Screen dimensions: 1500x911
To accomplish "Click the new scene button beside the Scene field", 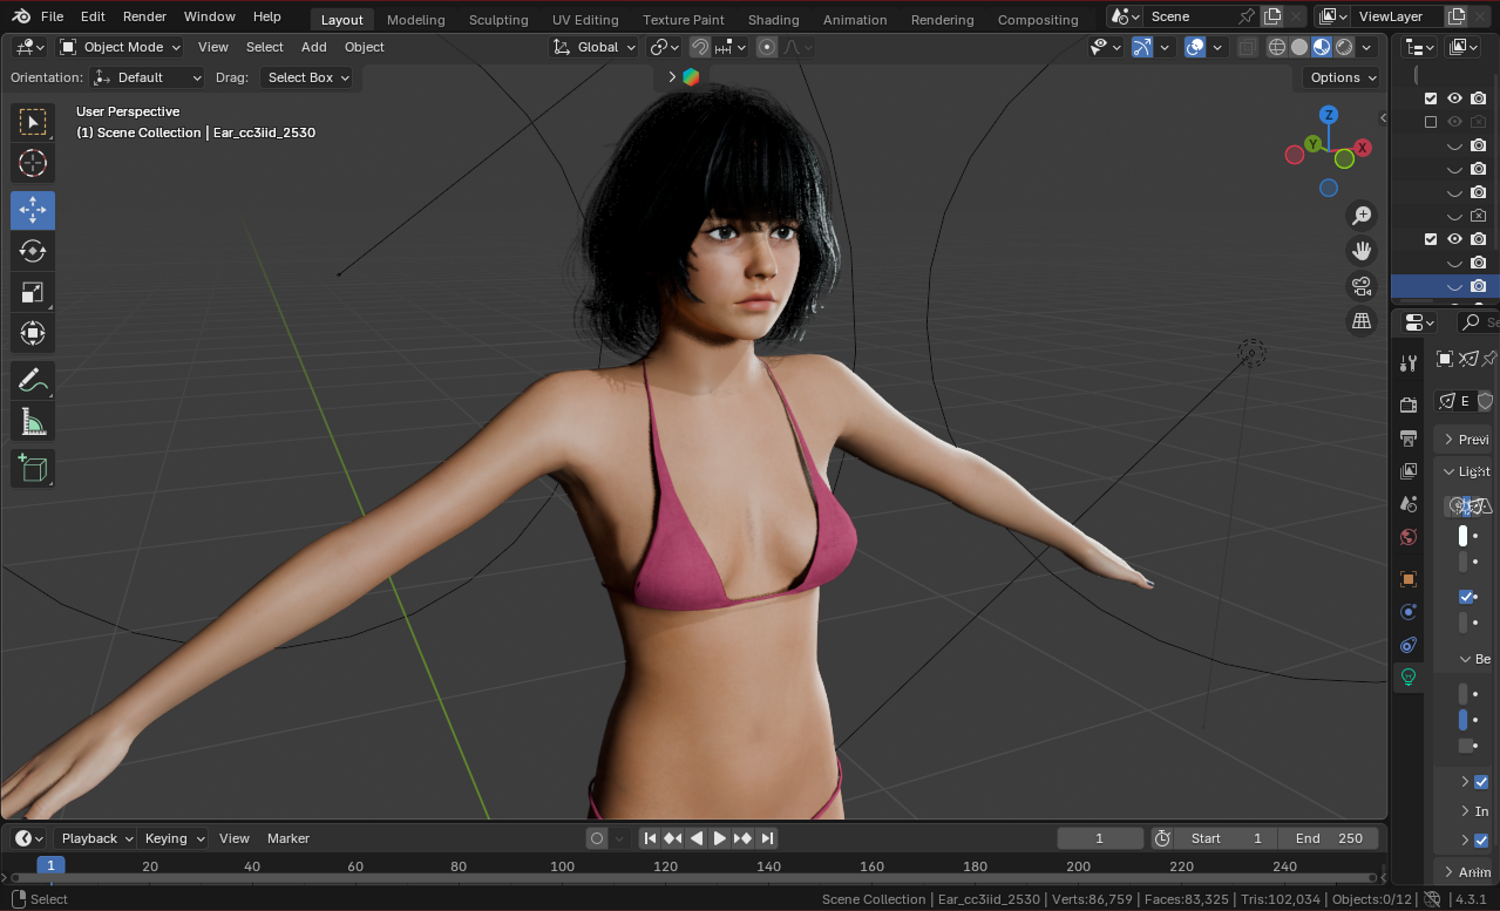I will click(x=1272, y=17).
